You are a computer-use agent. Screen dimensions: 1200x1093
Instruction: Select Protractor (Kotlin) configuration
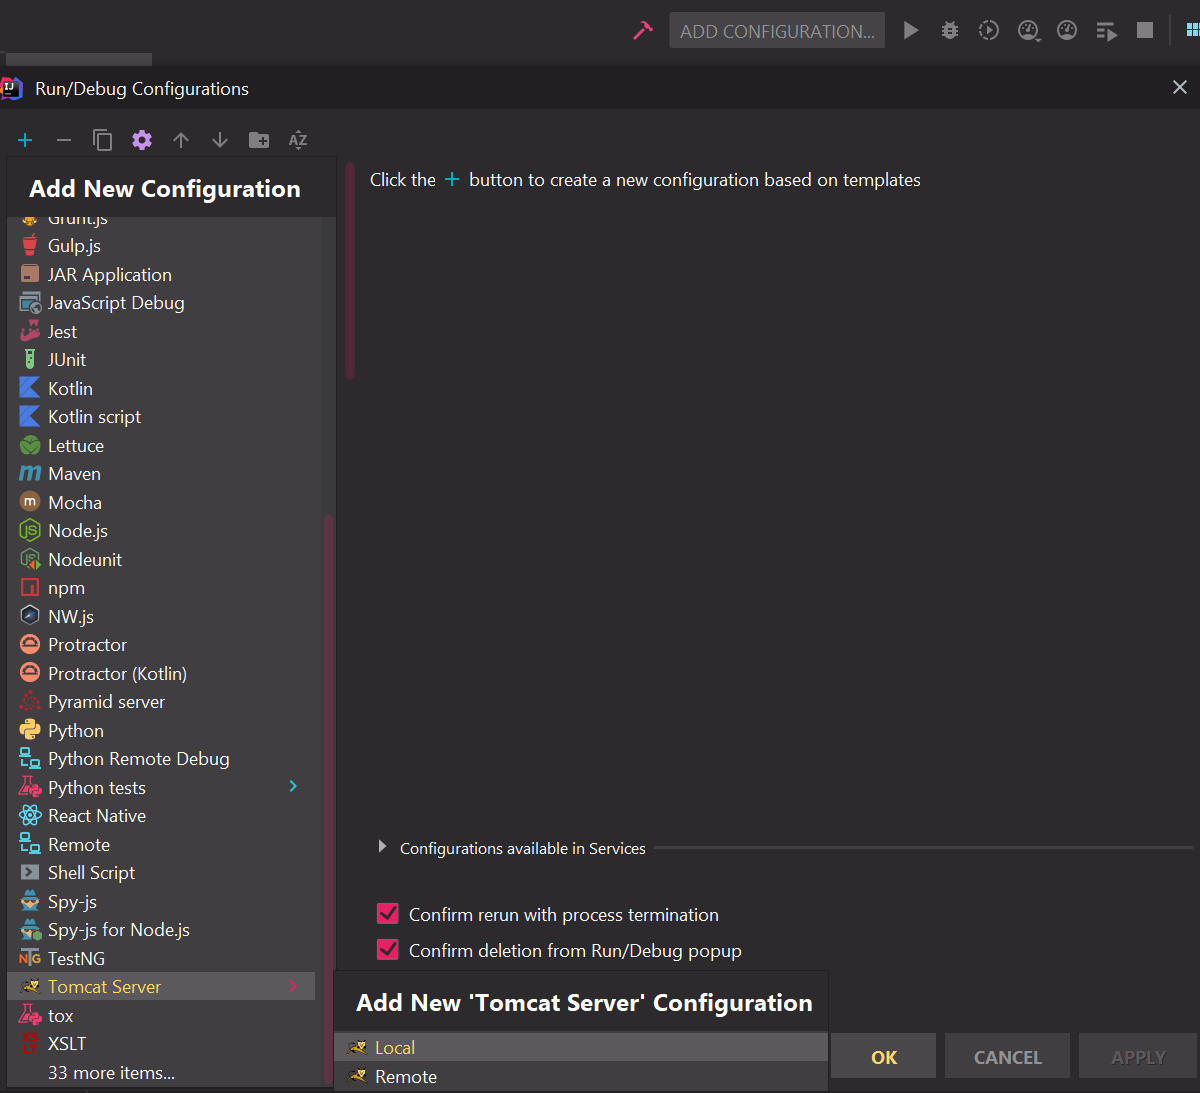point(161,674)
